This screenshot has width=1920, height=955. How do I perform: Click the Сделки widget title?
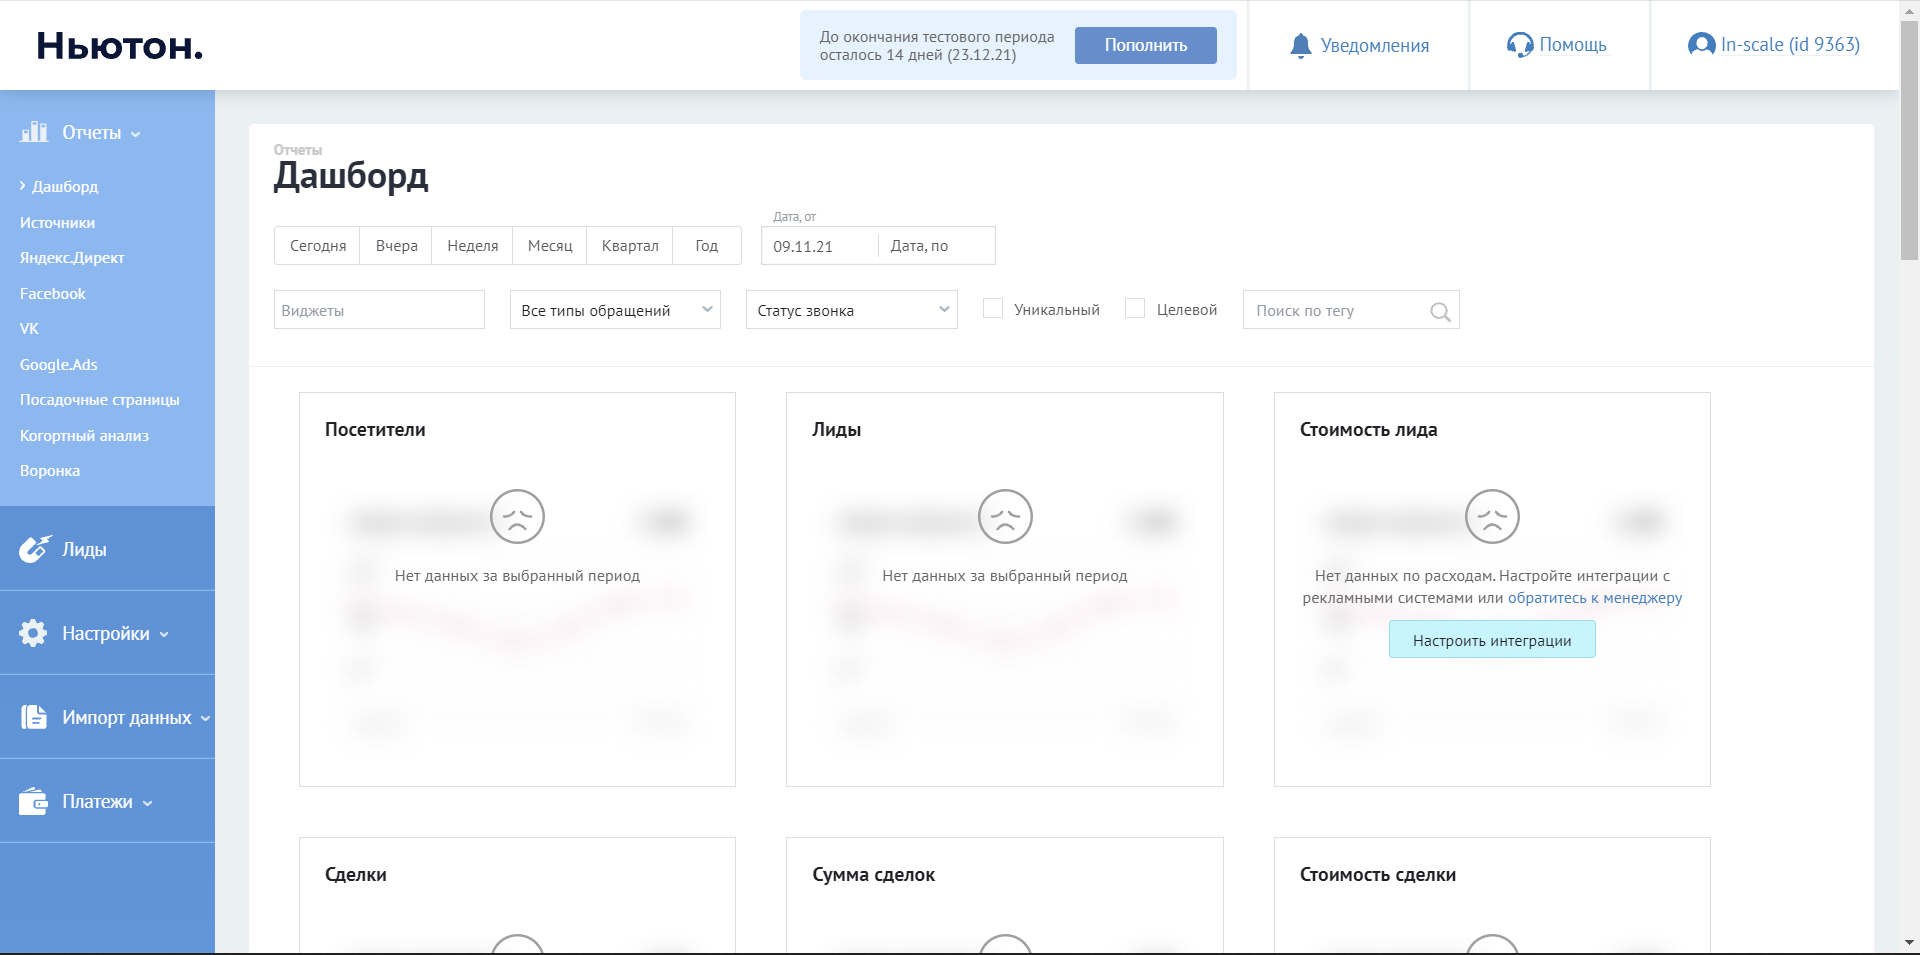point(356,875)
